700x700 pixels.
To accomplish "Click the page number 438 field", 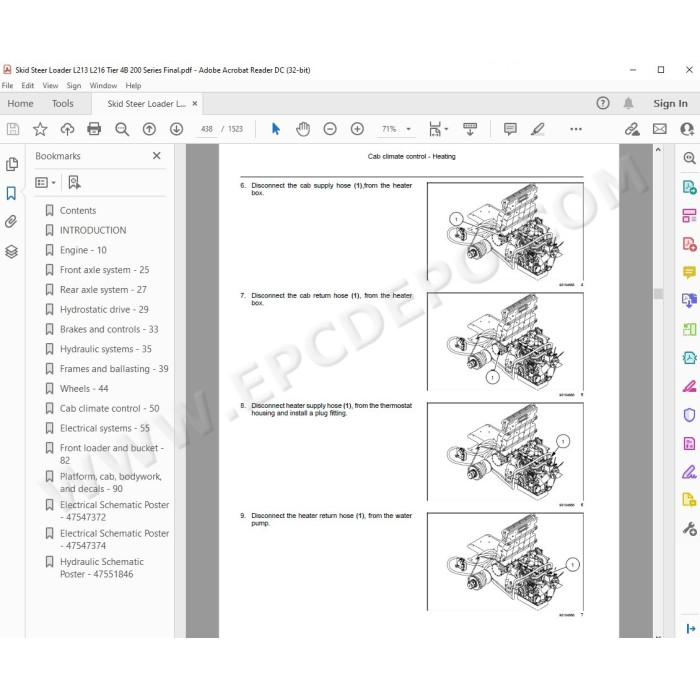I will click(x=207, y=129).
